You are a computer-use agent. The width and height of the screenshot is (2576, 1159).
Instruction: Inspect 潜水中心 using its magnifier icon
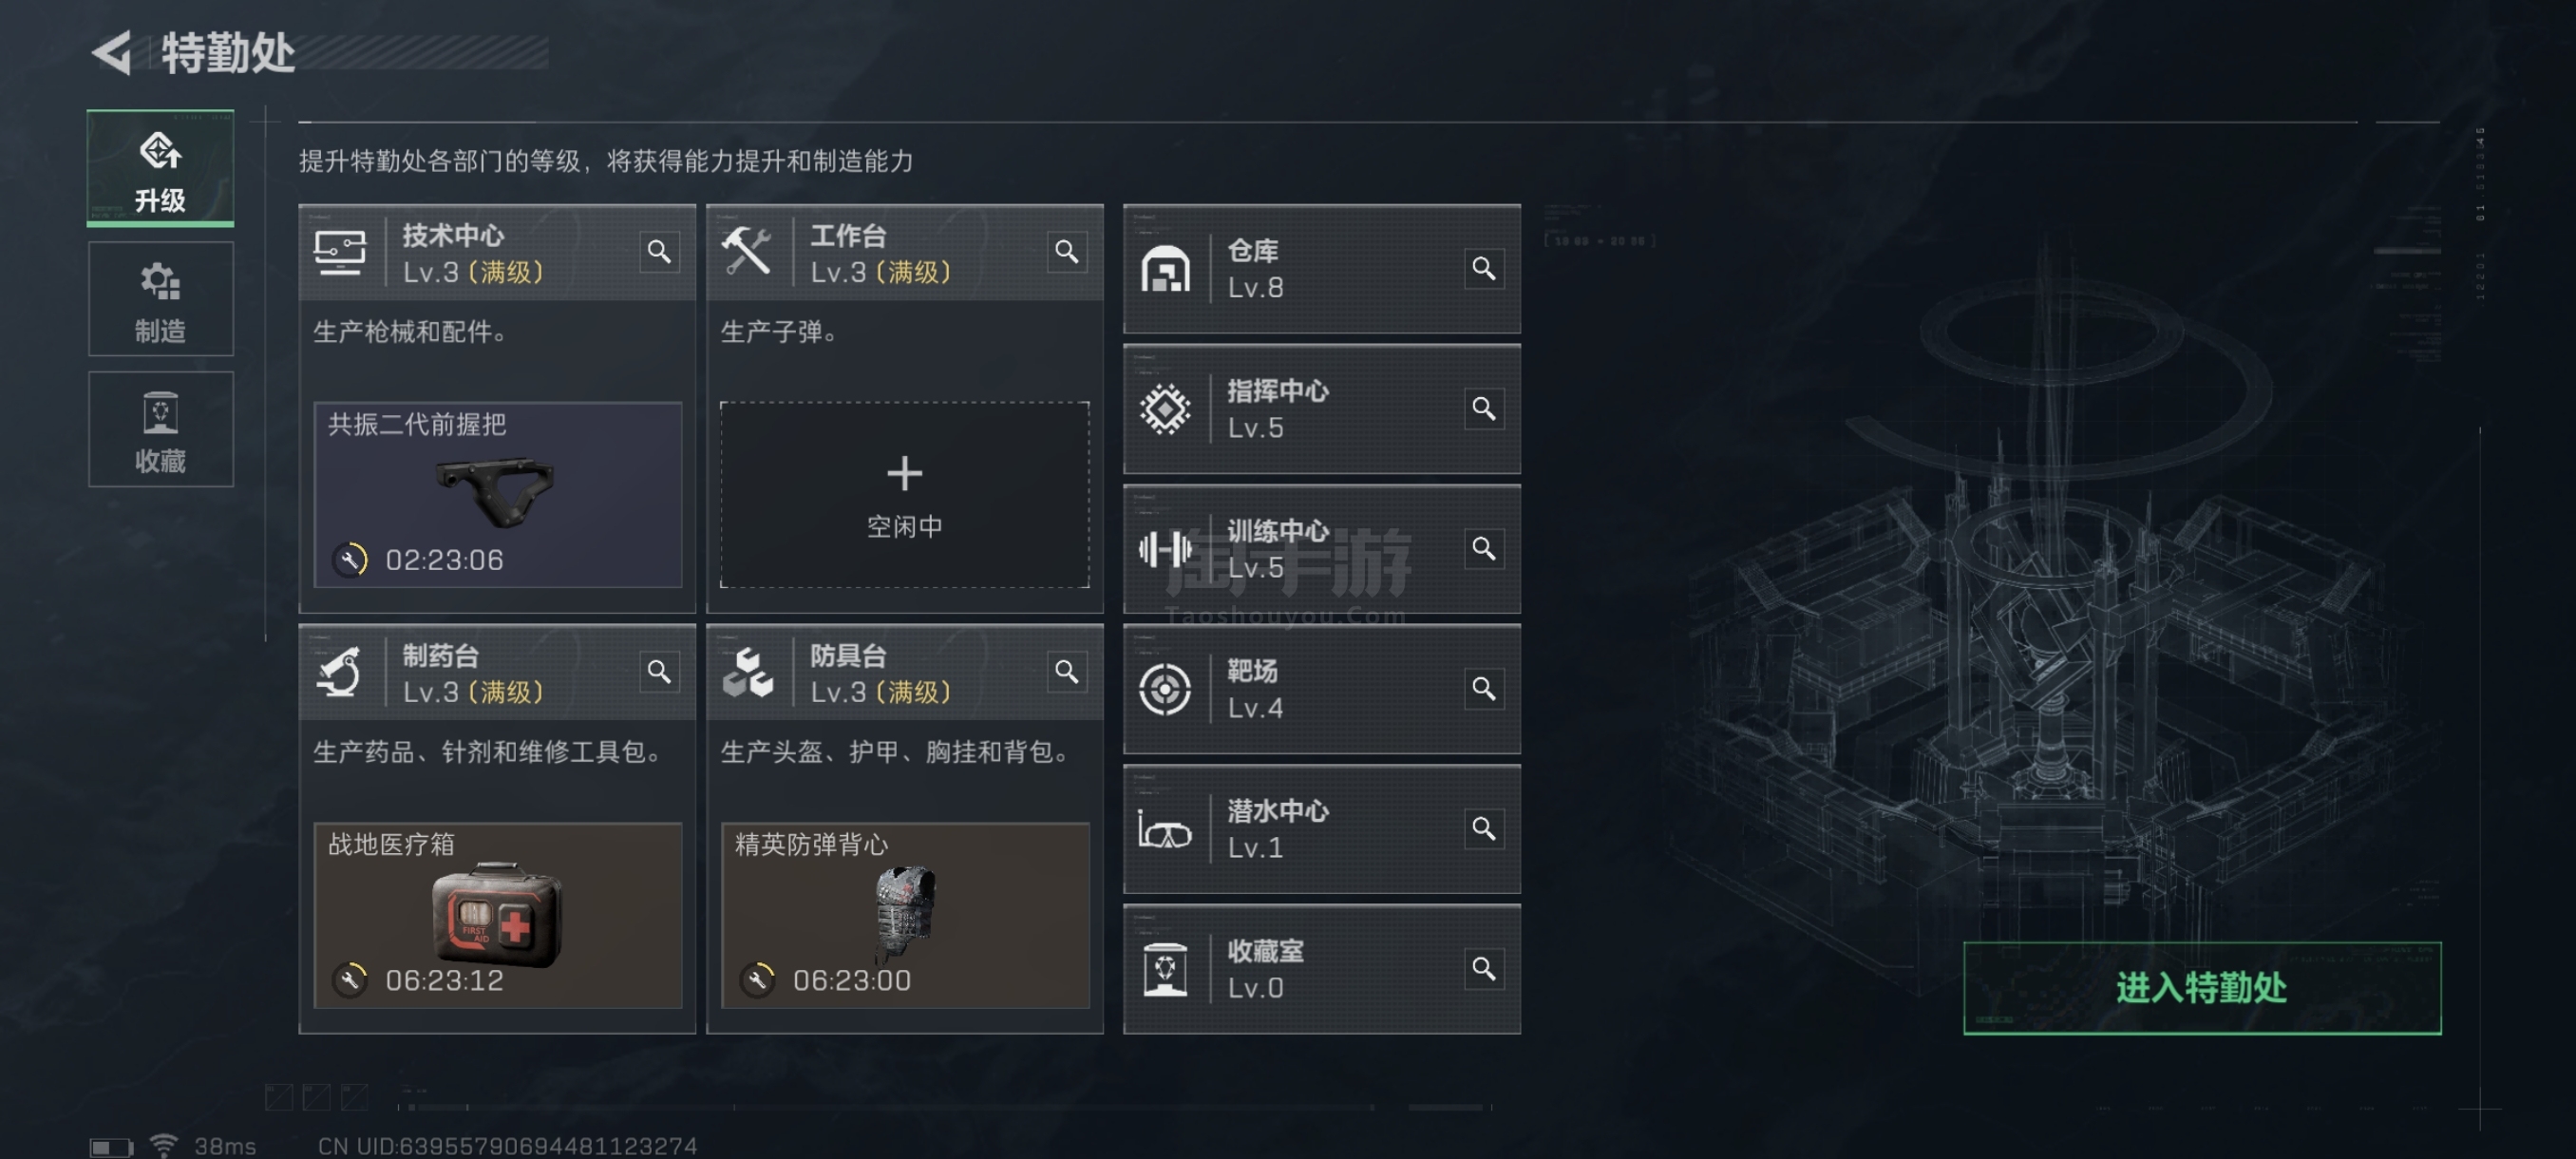(x=1484, y=828)
